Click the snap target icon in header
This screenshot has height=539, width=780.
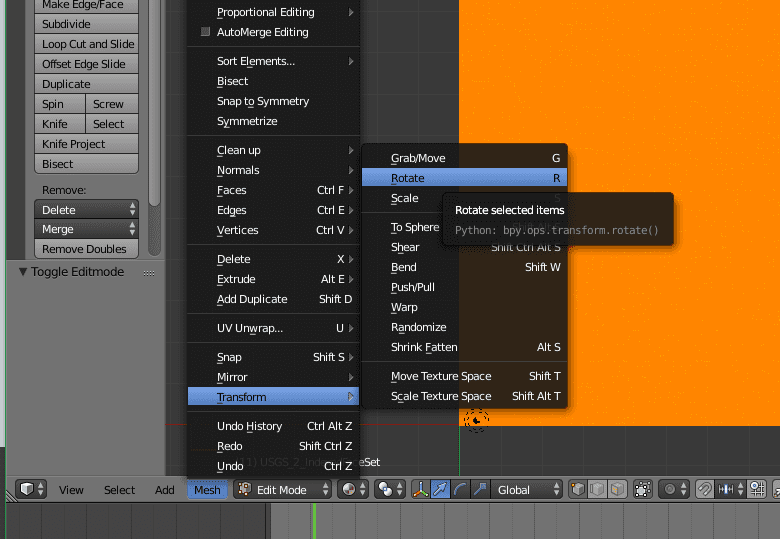pyautogui.click(x=757, y=490)
